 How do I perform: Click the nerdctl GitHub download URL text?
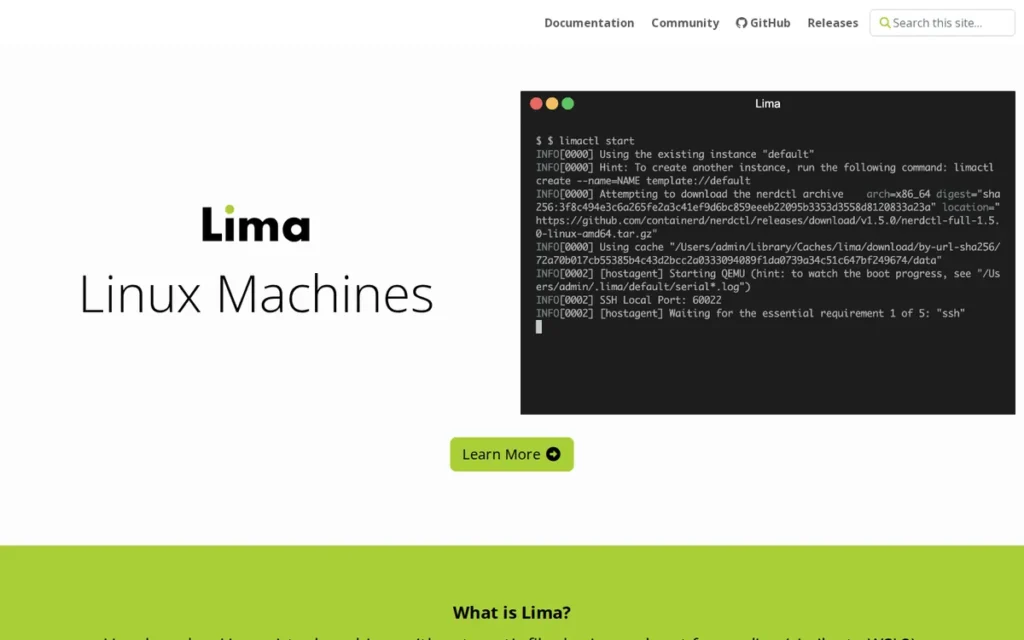click(x=767, y=227)
